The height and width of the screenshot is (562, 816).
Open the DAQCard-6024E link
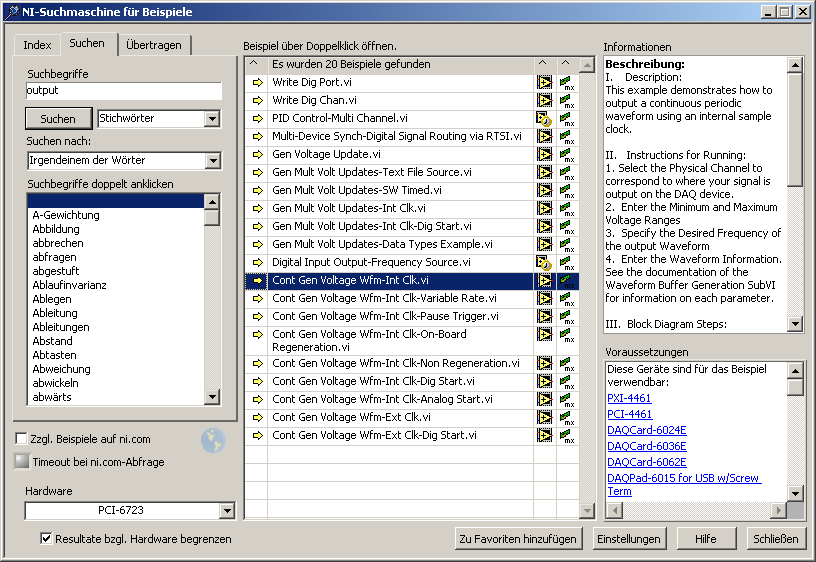pyautogui.click(x=647, y=430)
